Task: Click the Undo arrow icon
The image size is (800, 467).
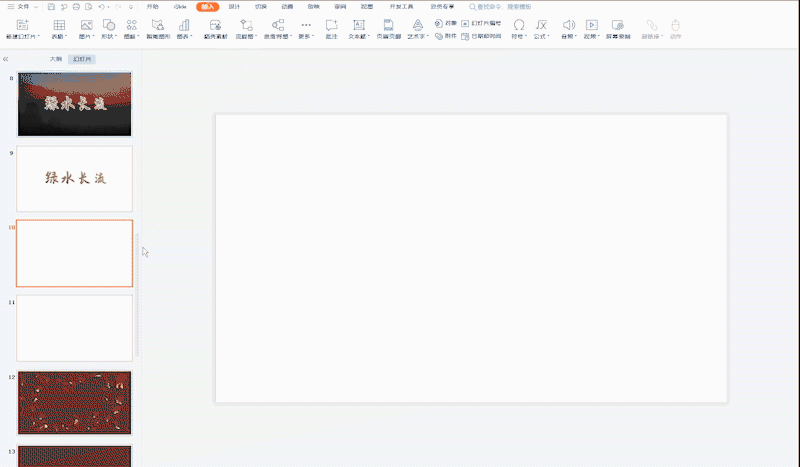Action: pyautogui.click(x=102, y=7)
